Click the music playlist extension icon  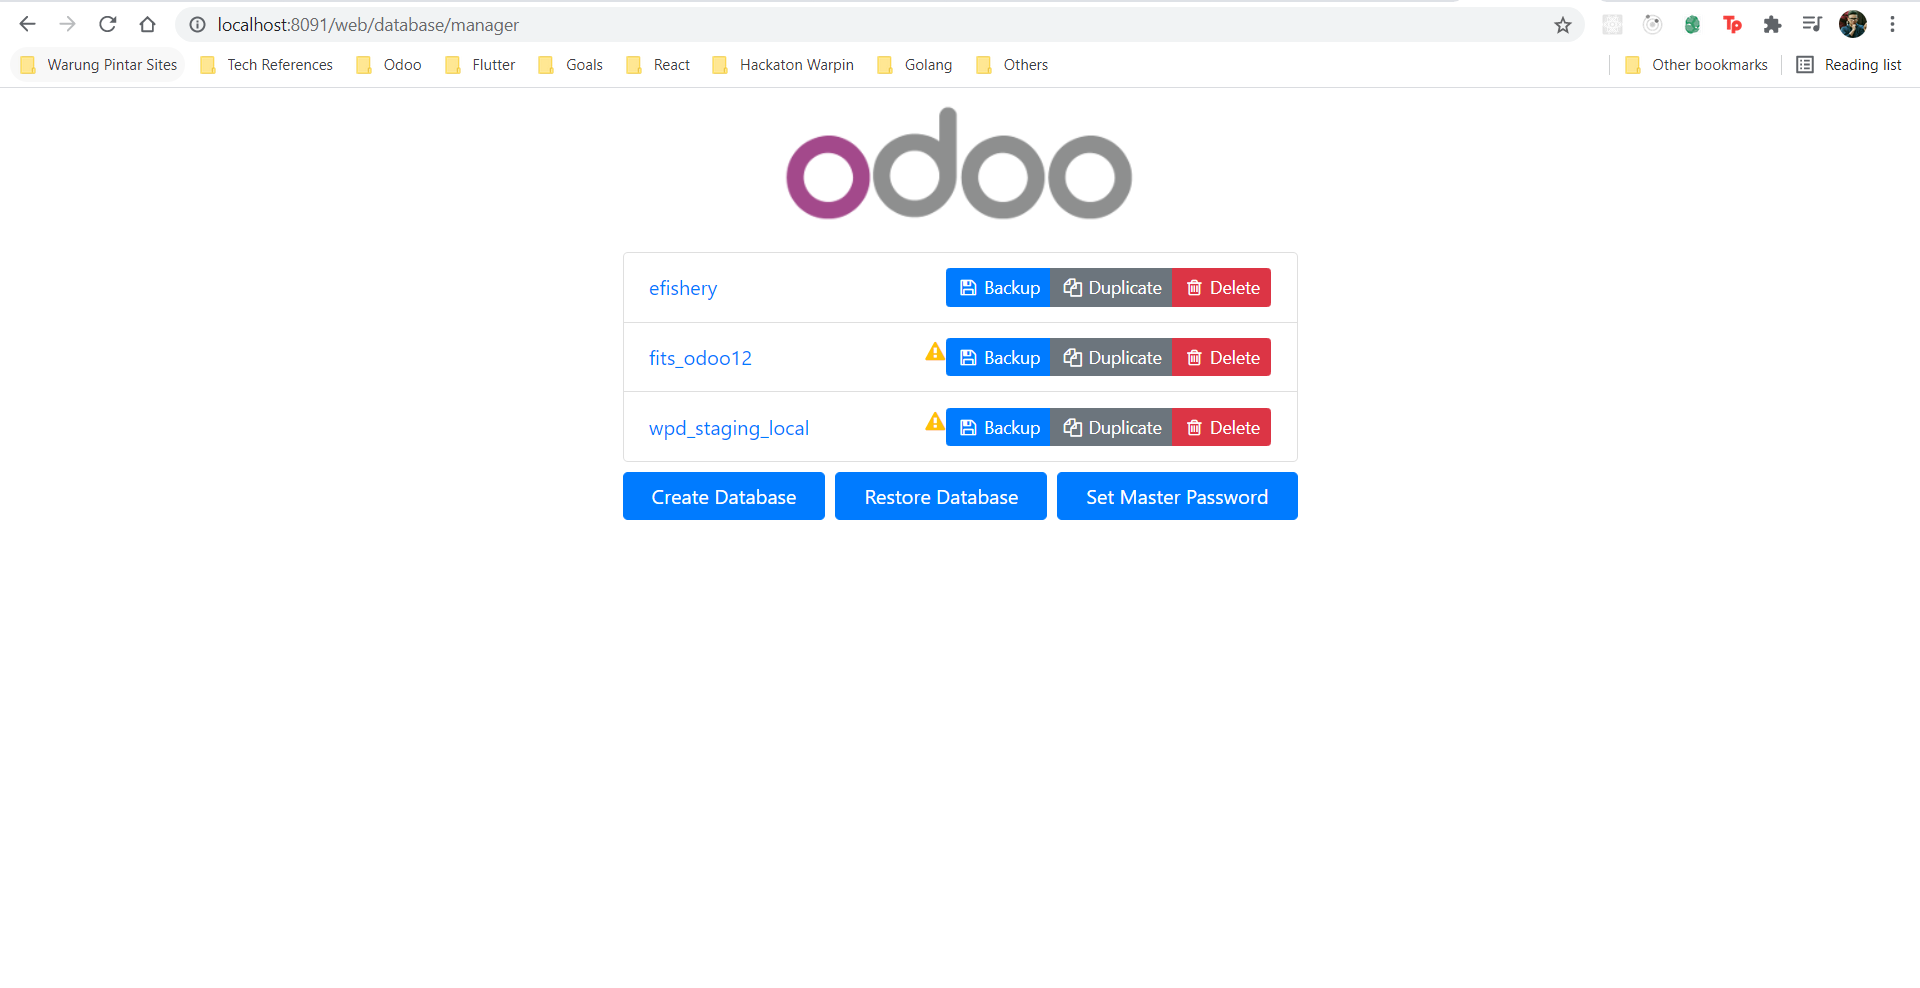tap(1812, 24)
